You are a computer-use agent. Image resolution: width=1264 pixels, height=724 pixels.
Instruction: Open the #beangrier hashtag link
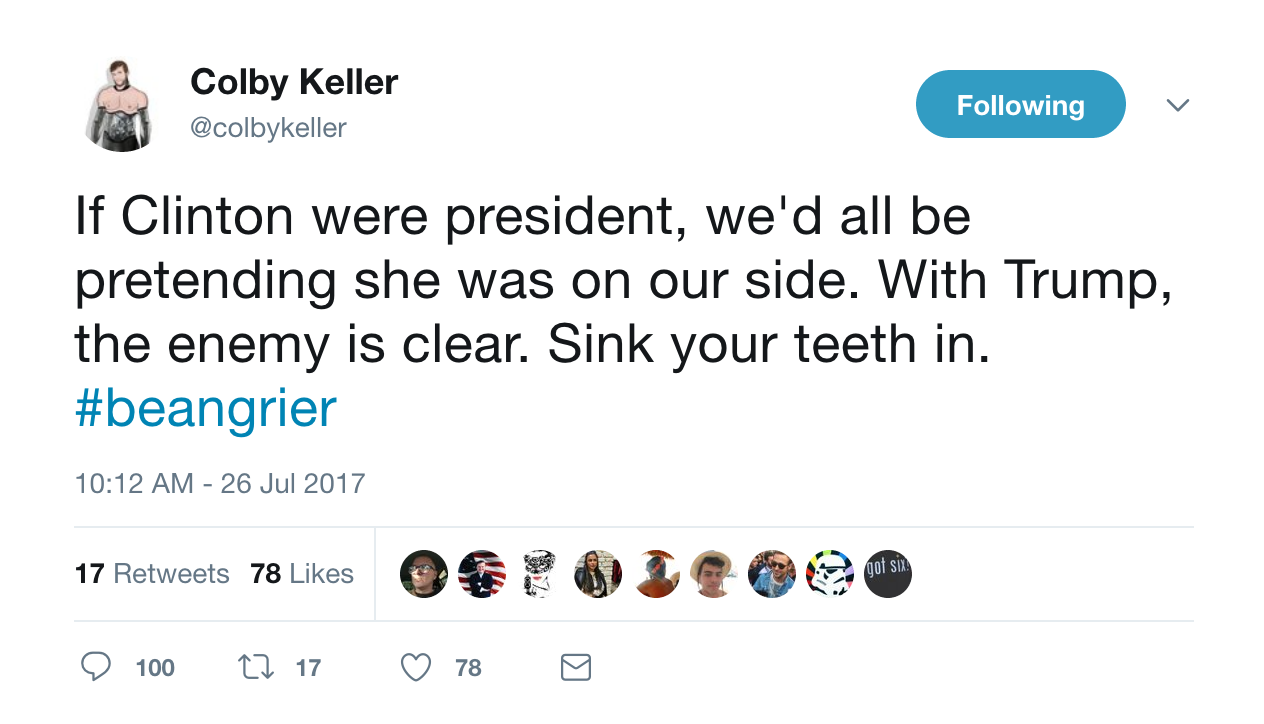(x=206, y=409)
